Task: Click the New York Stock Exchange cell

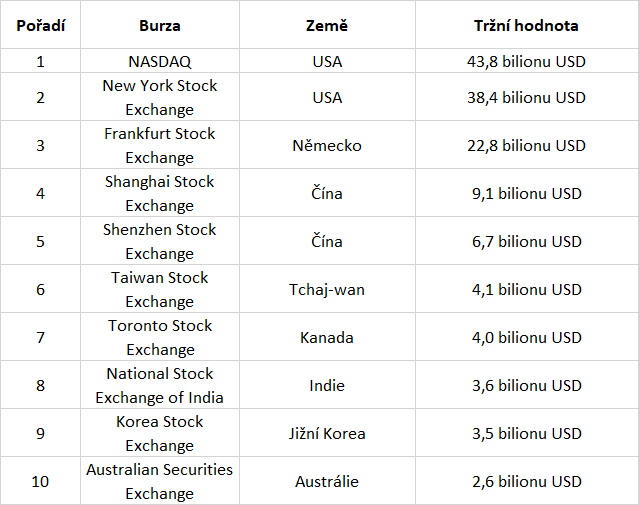Action: pos(160,97)
